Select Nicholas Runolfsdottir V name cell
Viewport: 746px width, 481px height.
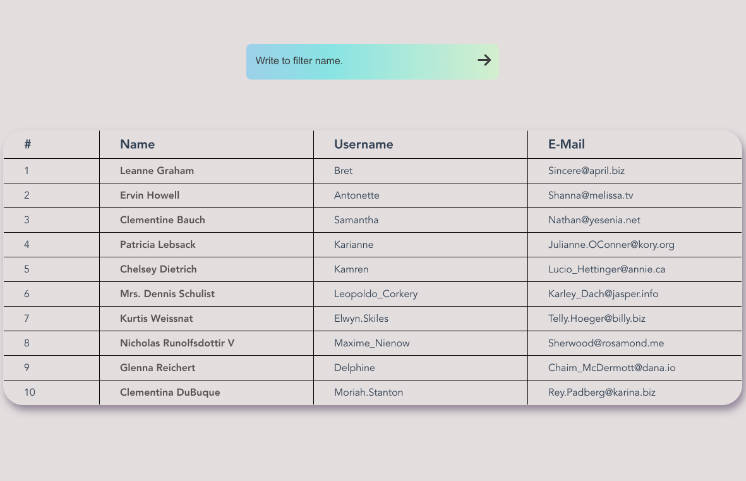click(x=177, y=343)
